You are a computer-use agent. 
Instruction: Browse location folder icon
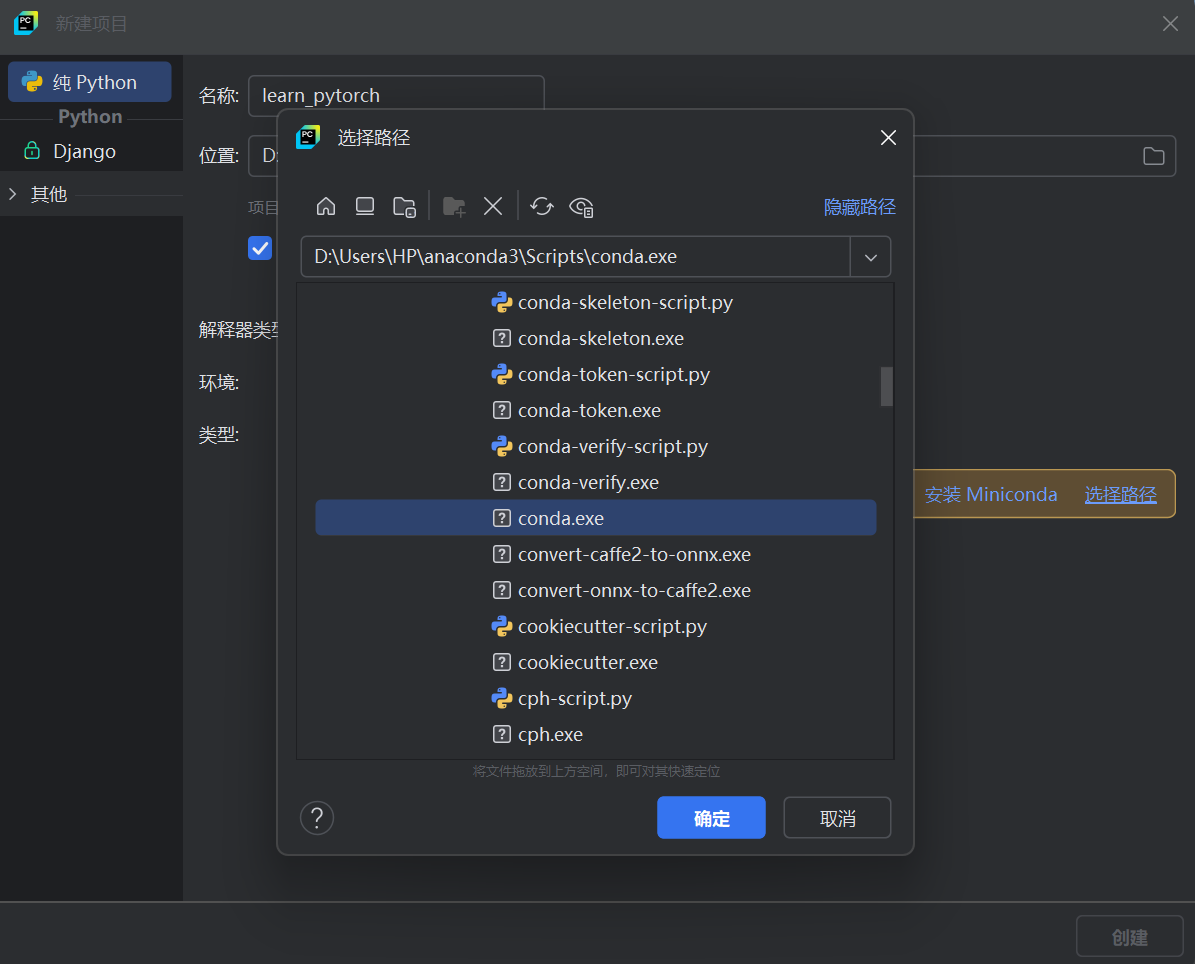[x=1153, y=156]
